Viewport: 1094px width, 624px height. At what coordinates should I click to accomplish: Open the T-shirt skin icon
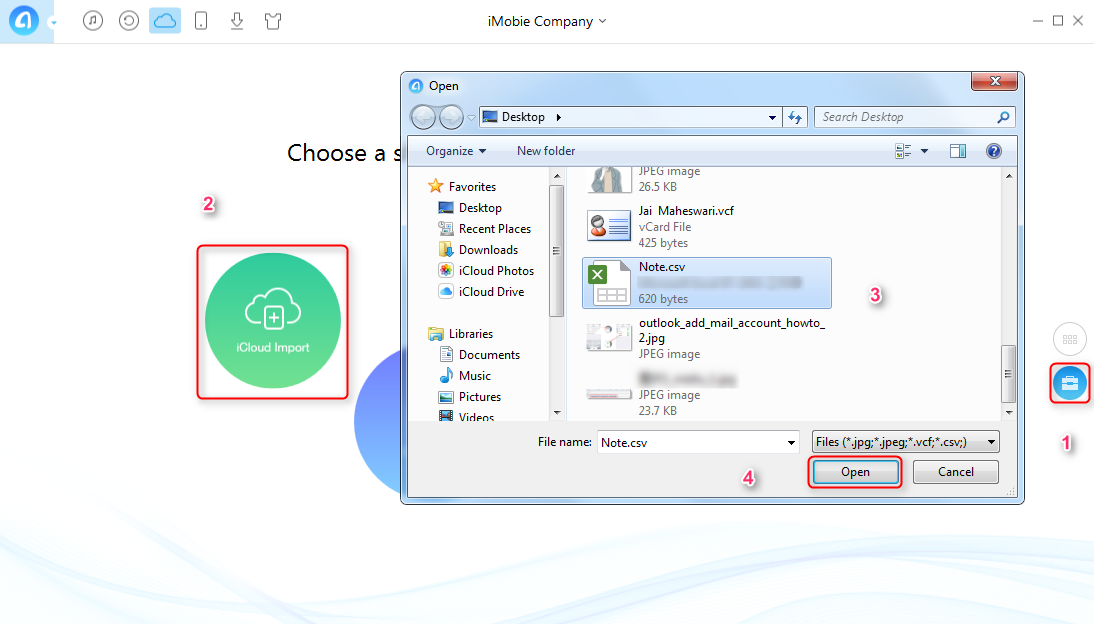[x=273, y=21]
